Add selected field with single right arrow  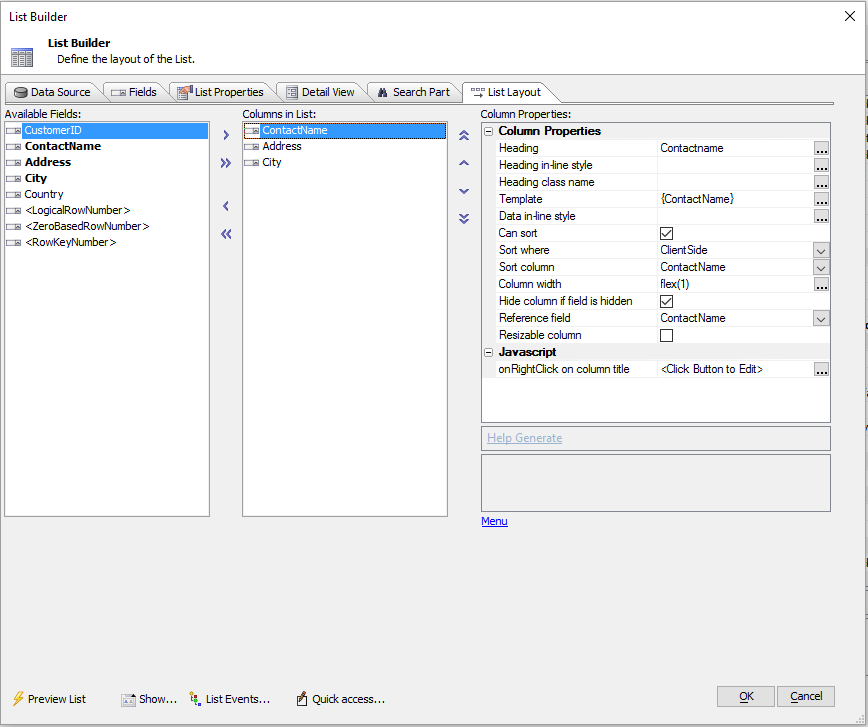click(226, 135)
